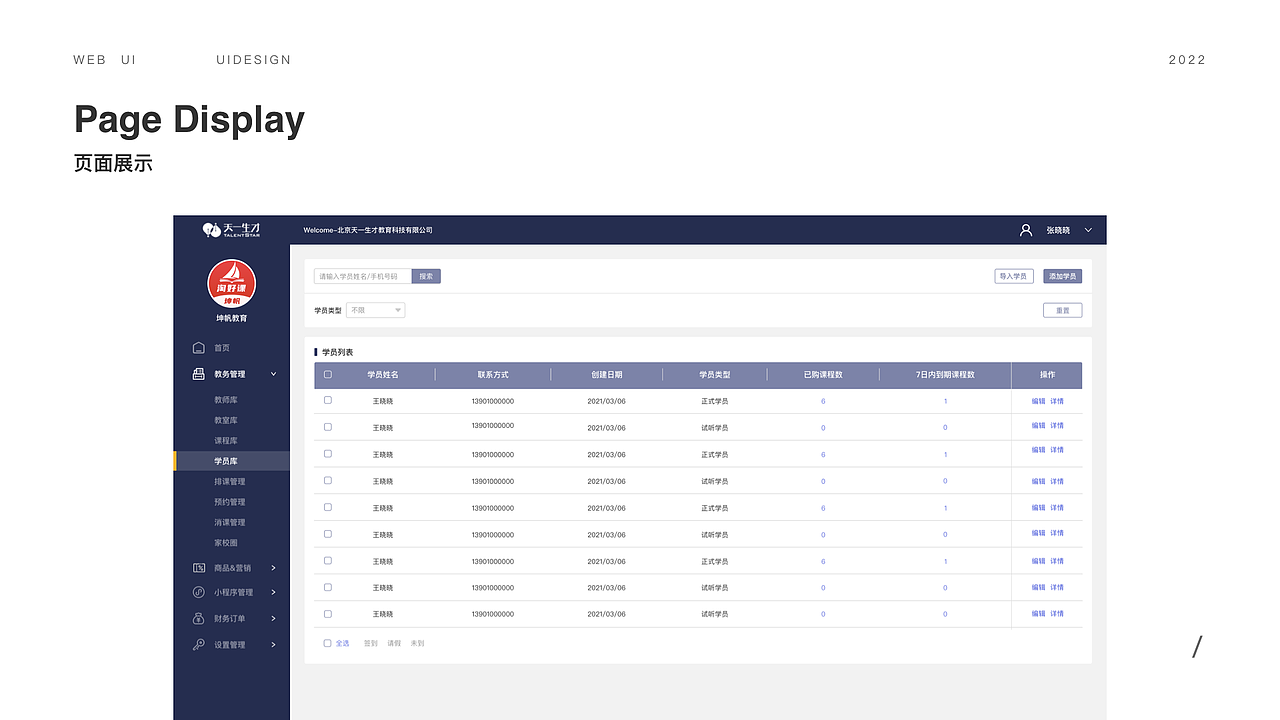Expand the 设置管理 submenu arrow
Viewport: 1280px width, 720px height.
[x=273, y=645]
